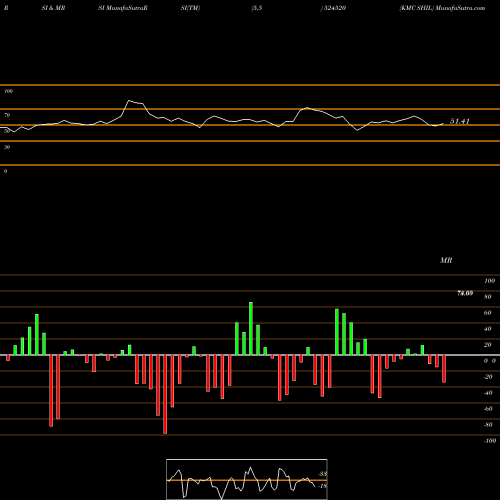Click the -60 label on the MR axis

tap(488, 409)
